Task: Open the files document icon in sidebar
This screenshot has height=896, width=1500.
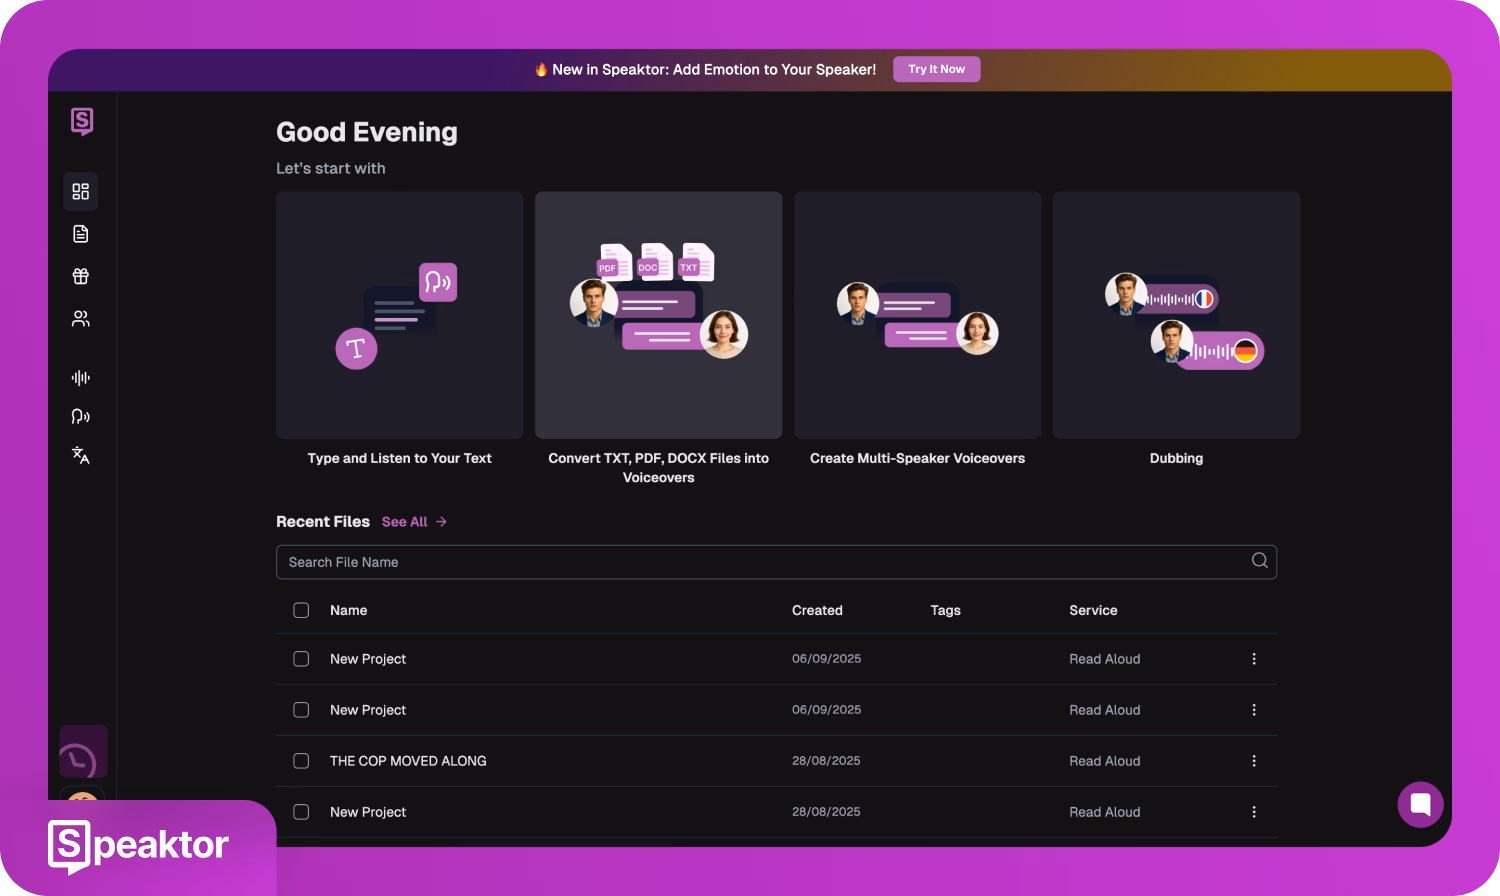Action: pyautogui.click(x=81, y=234)
